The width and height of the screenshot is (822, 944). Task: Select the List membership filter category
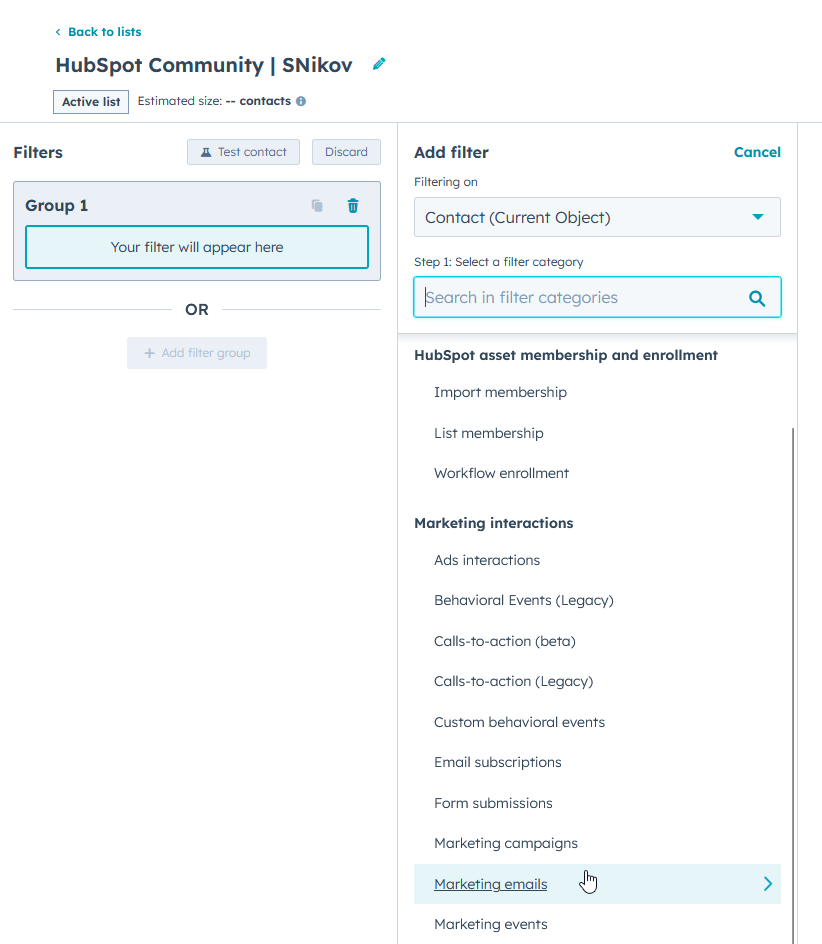(488, 433)
